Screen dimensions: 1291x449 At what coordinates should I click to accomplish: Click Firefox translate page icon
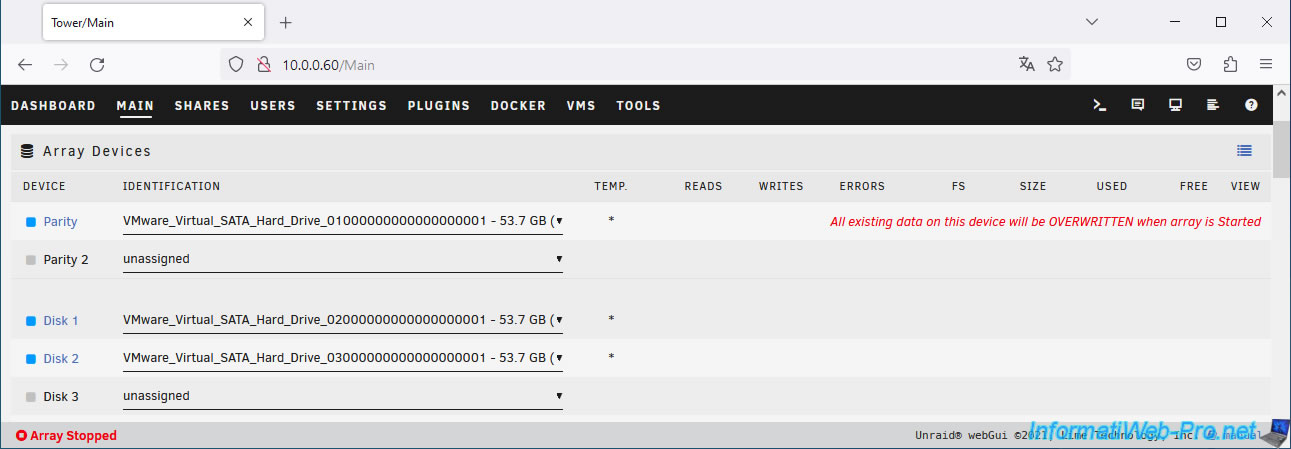click(1026, 64)
